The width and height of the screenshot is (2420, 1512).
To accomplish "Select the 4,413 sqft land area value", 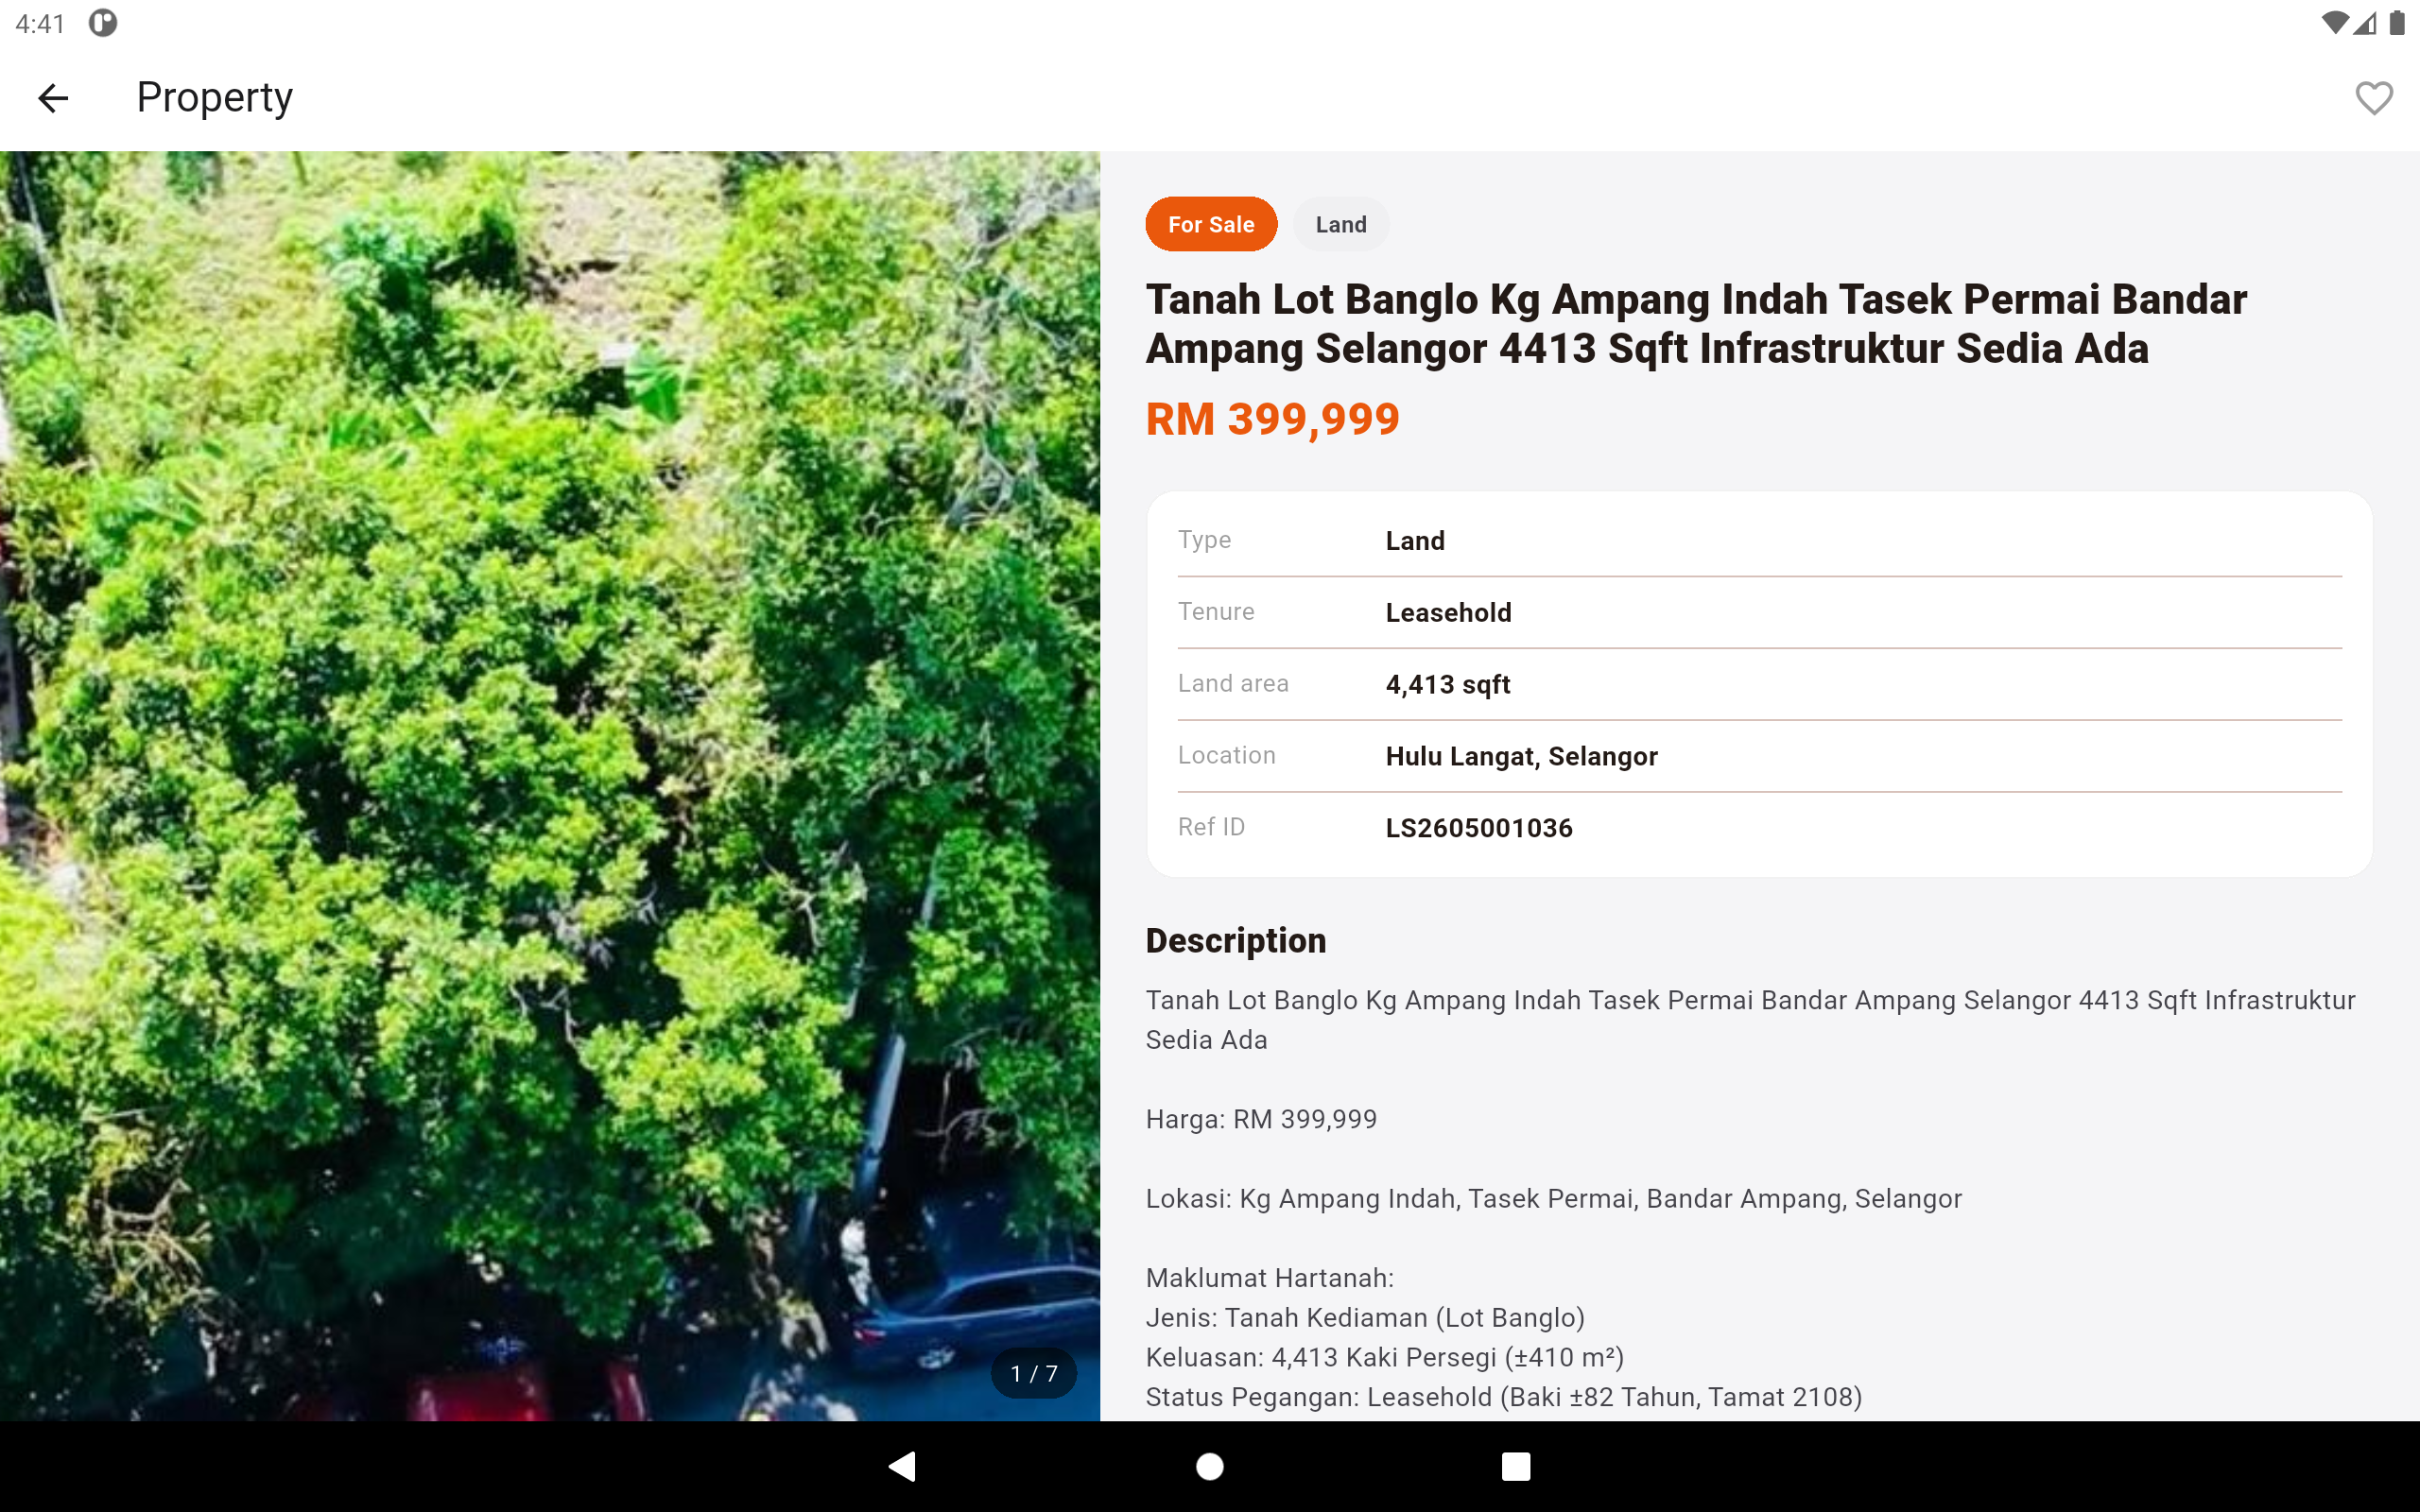I will pos(1447,684).
